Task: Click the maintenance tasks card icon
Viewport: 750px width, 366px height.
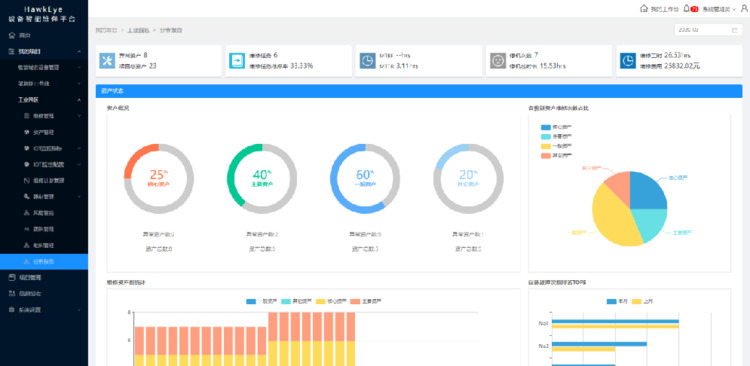Action: coord(237,61)
